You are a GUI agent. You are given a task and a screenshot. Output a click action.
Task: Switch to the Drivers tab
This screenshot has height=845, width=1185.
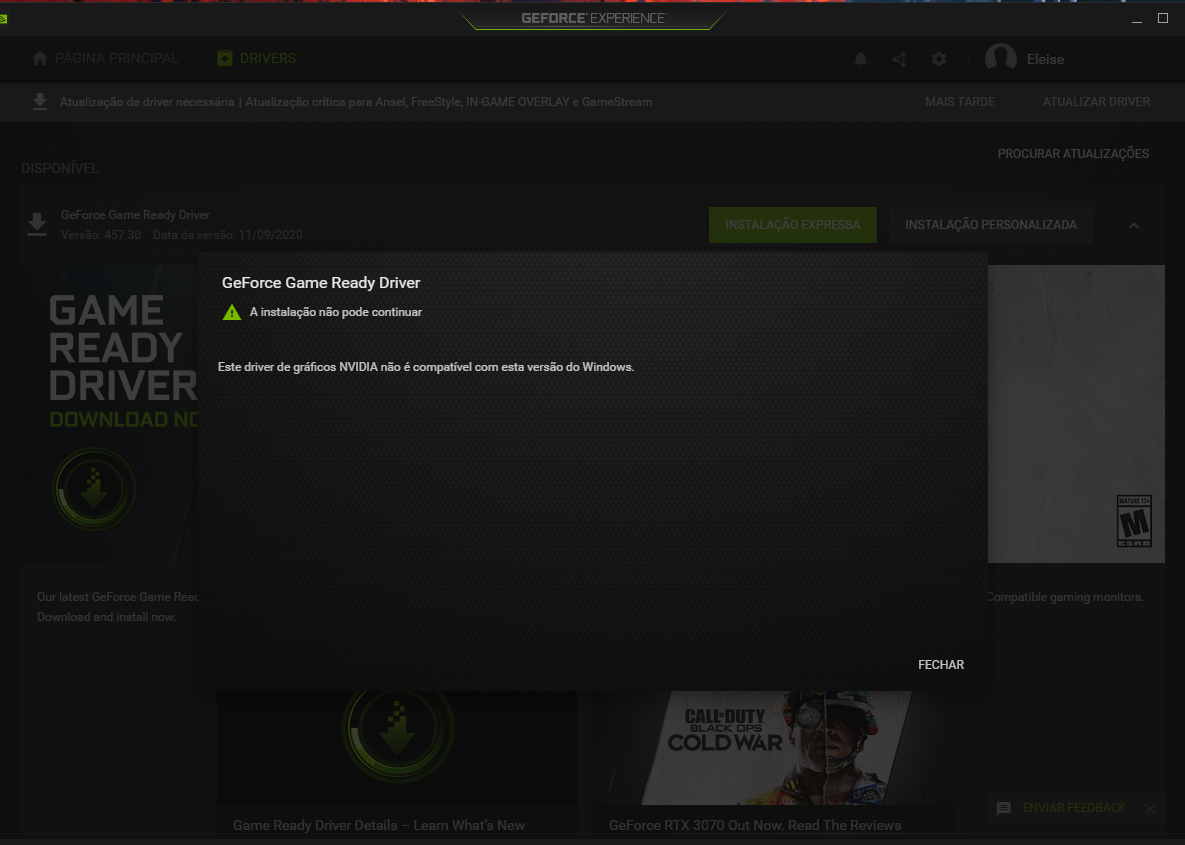[256, 58]
